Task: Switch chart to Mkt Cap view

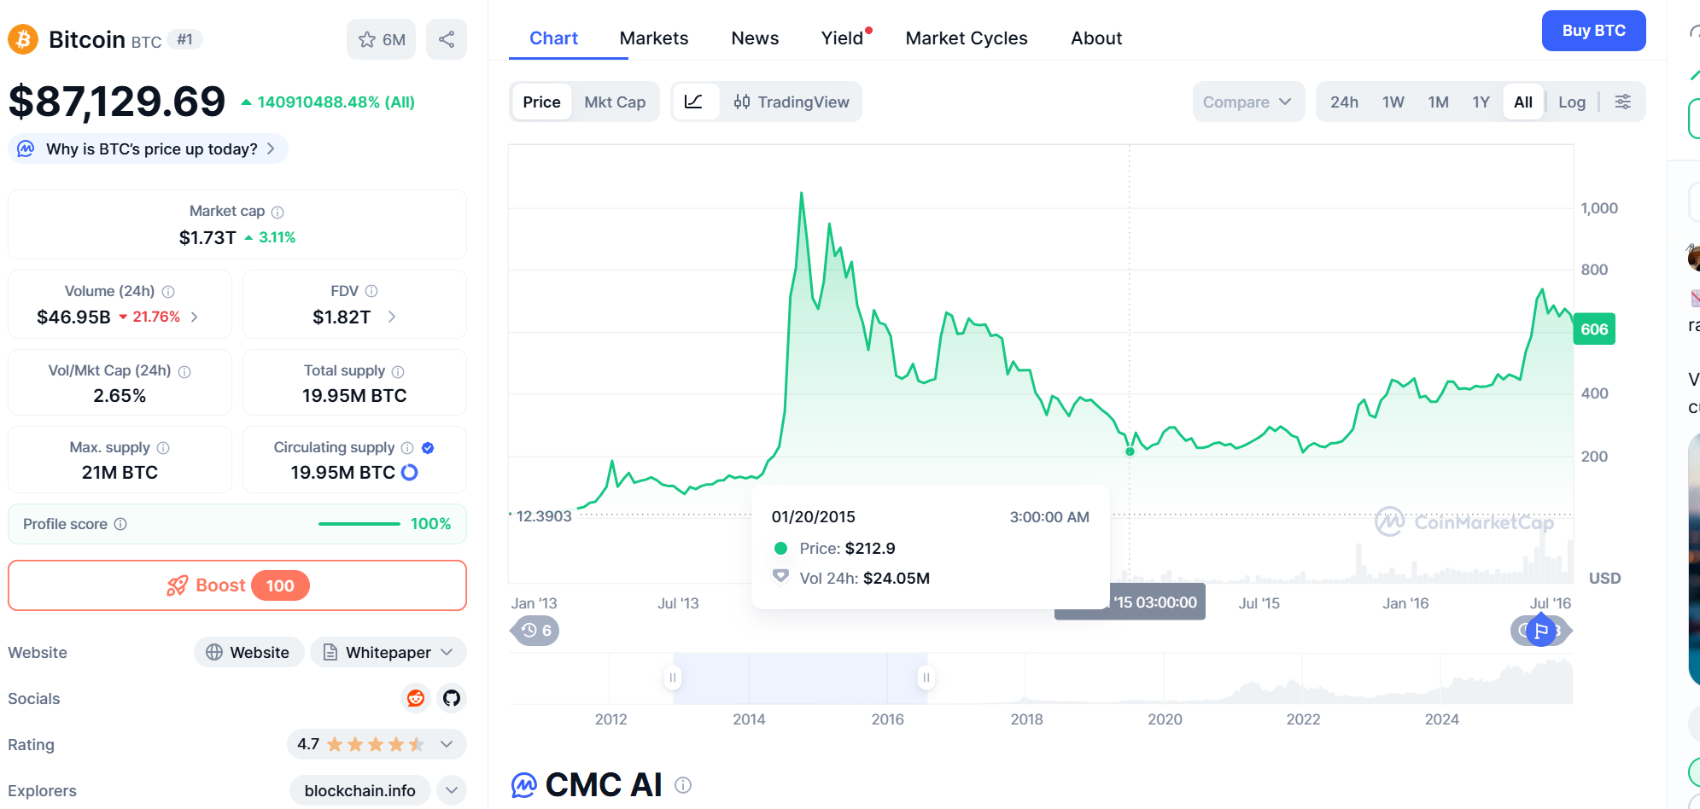Action: click(614, 102)
